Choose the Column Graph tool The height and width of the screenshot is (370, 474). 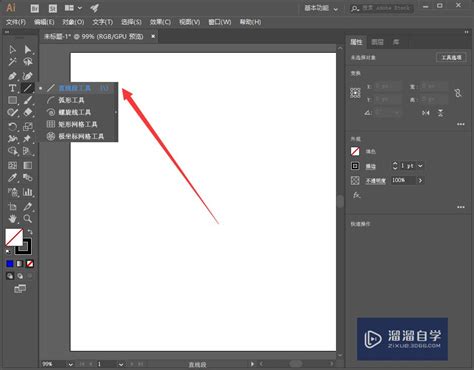[x=28, y=192]
